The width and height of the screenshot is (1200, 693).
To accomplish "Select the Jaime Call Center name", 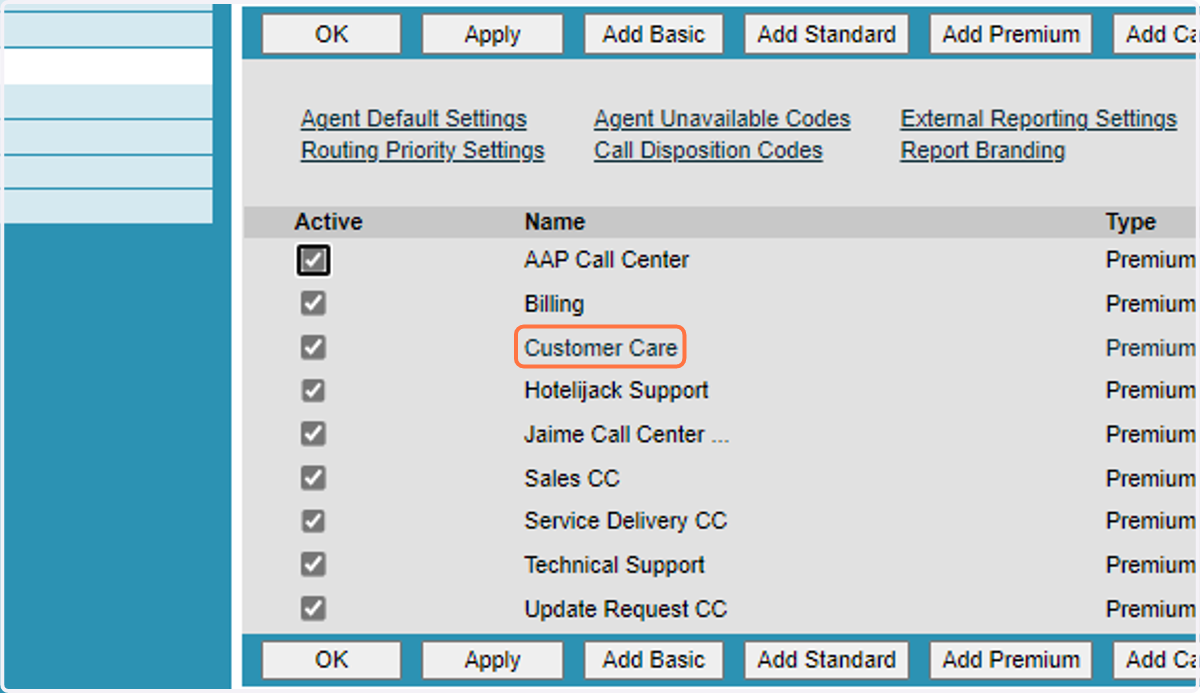I will pos(627,435).
